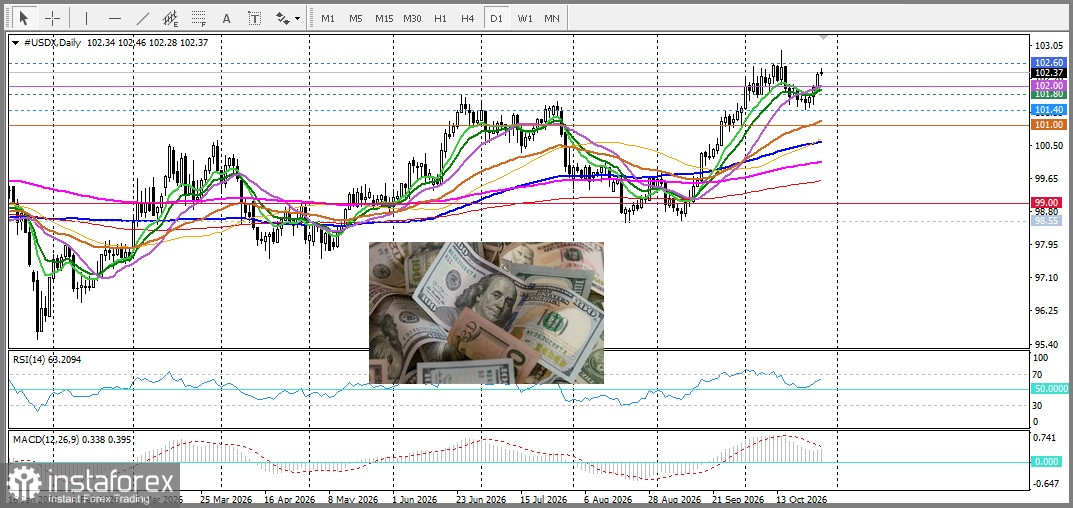
Task: Change timeframe to H4
Action: (467, 18)
